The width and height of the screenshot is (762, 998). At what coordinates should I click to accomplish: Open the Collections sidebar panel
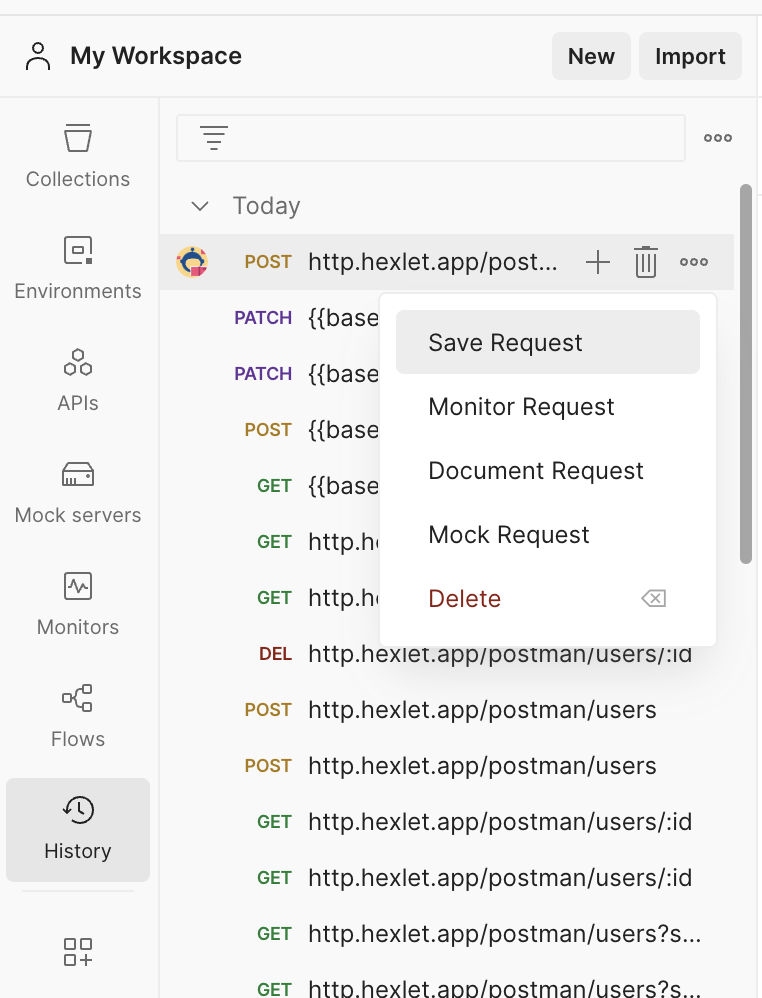78,155
